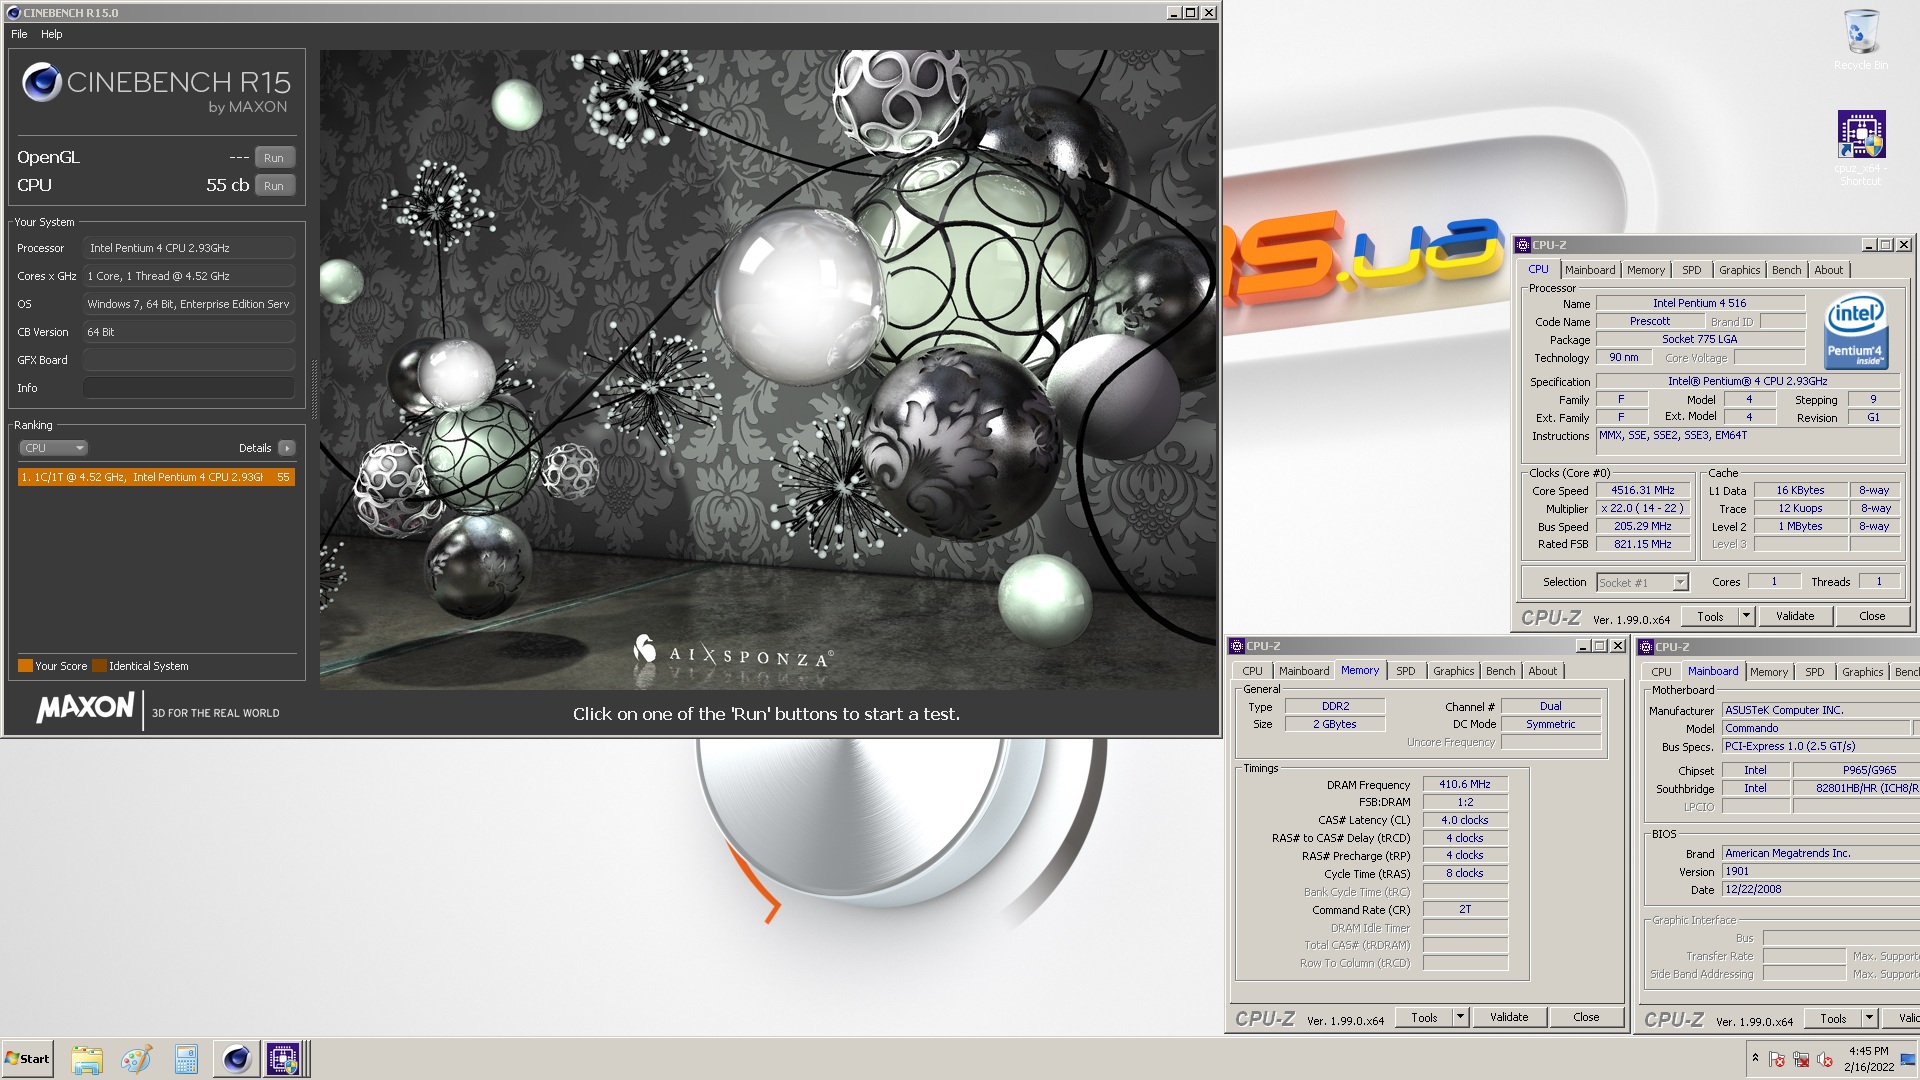Click Close in the CPU-Z CPU window

pos(1872,616)
